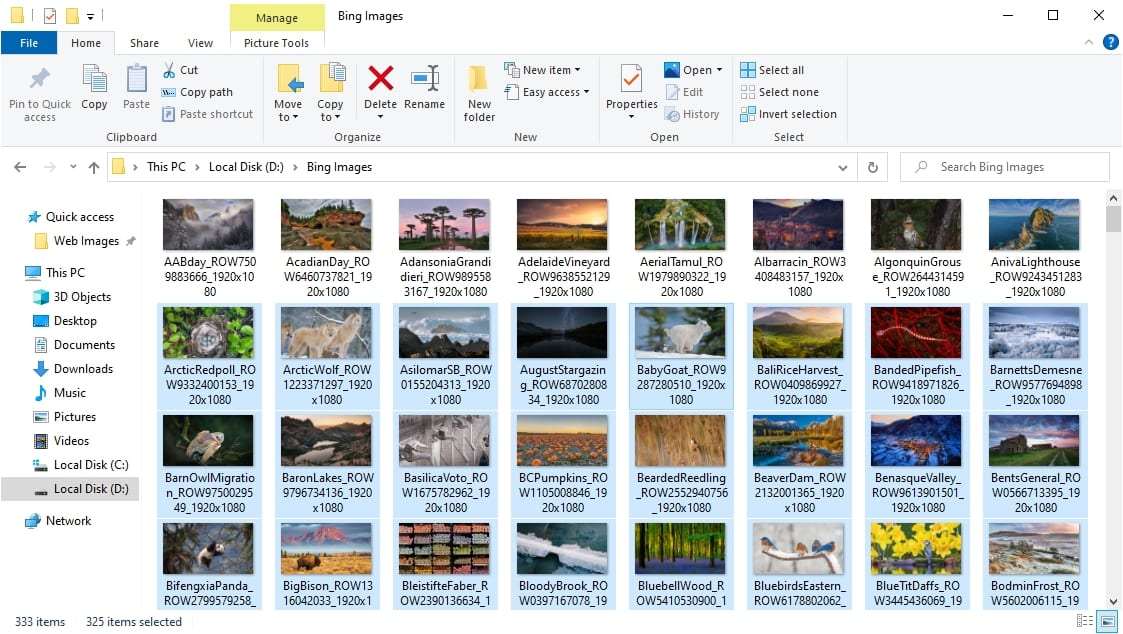Invert the current selection
Image resolution: width=1123 pixels, height=634 pixels.
[x=789, y=113]
